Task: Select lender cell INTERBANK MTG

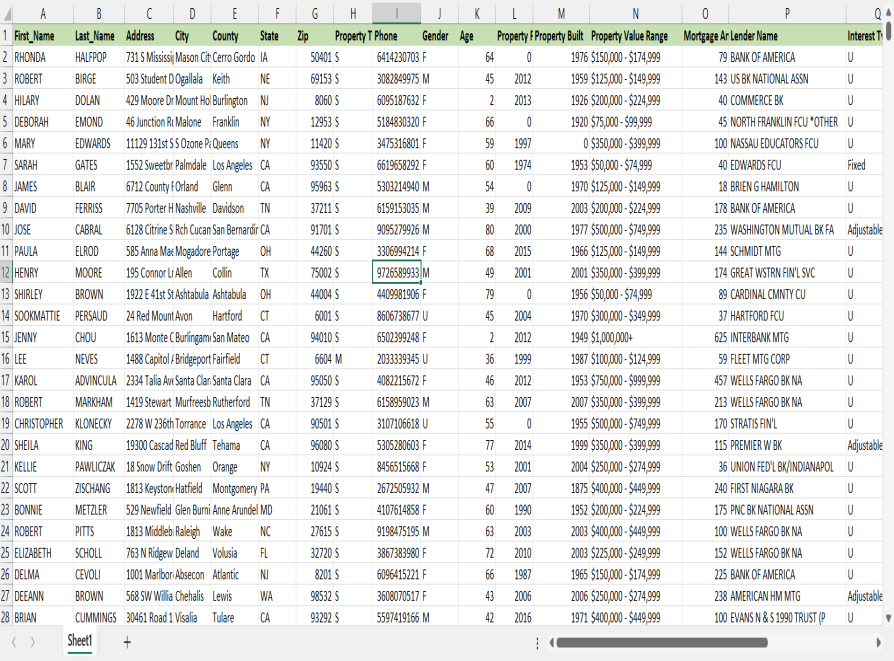Action: tap(787, 338)
